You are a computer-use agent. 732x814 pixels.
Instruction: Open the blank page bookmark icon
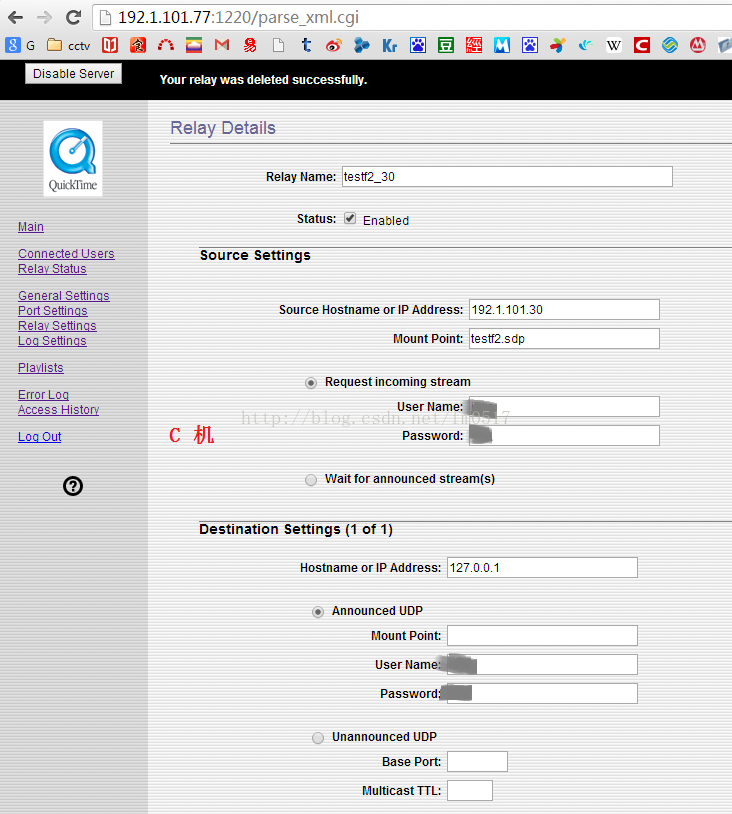coord(278,46)
